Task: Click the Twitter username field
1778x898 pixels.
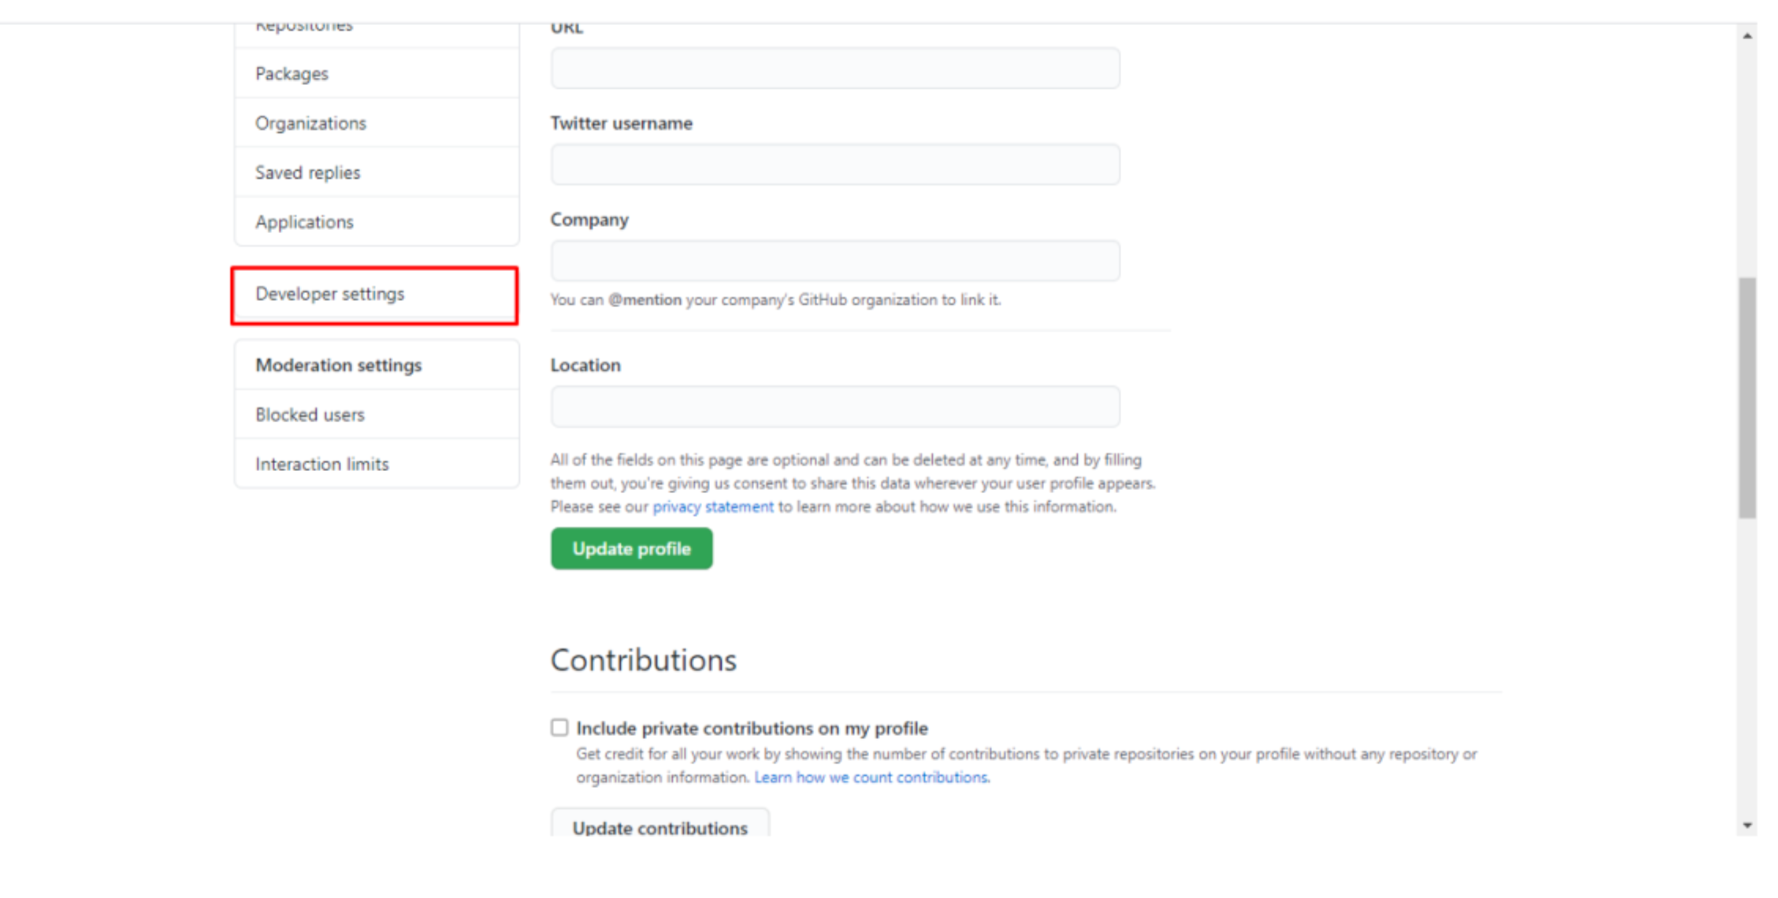Action: [835, 164]
